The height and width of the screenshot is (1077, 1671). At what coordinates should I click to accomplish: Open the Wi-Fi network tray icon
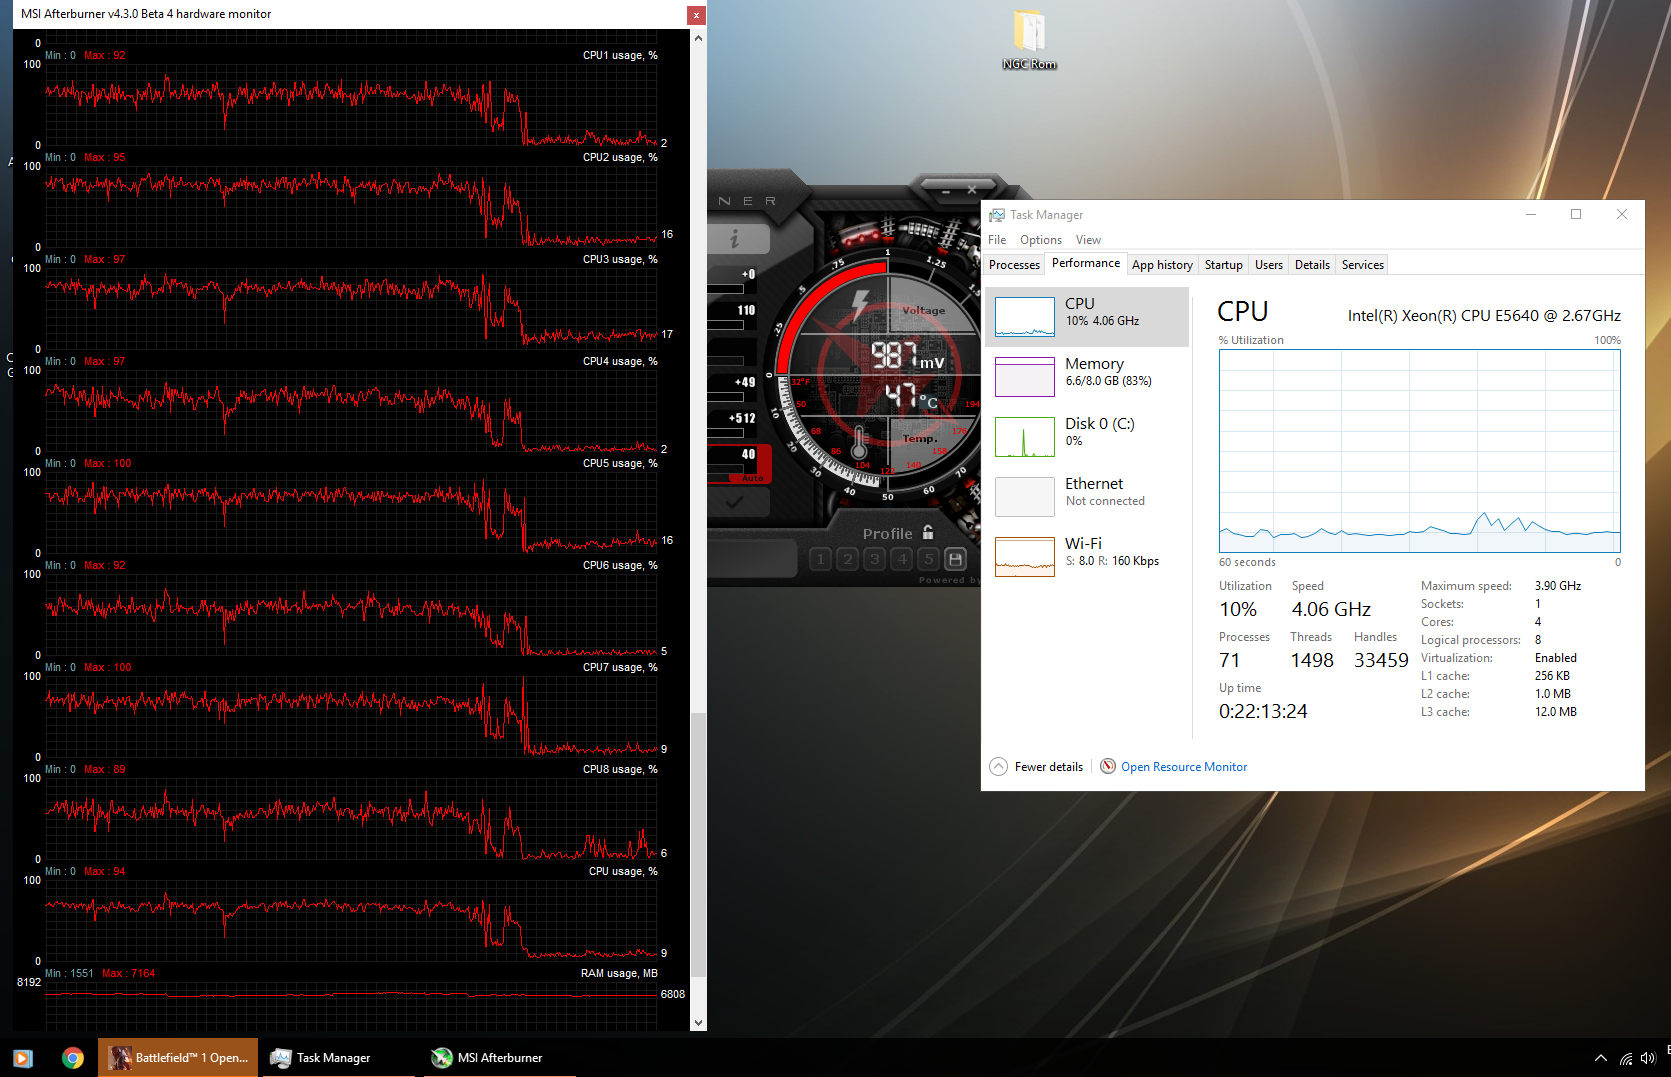coord(1626,1058)
